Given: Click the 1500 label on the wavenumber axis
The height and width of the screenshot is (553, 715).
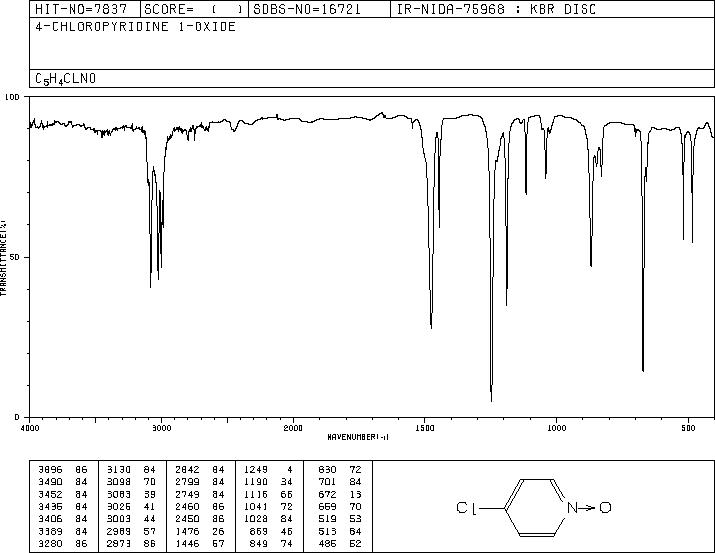Looking at the screenshot, I should click(x=425, y=428).
